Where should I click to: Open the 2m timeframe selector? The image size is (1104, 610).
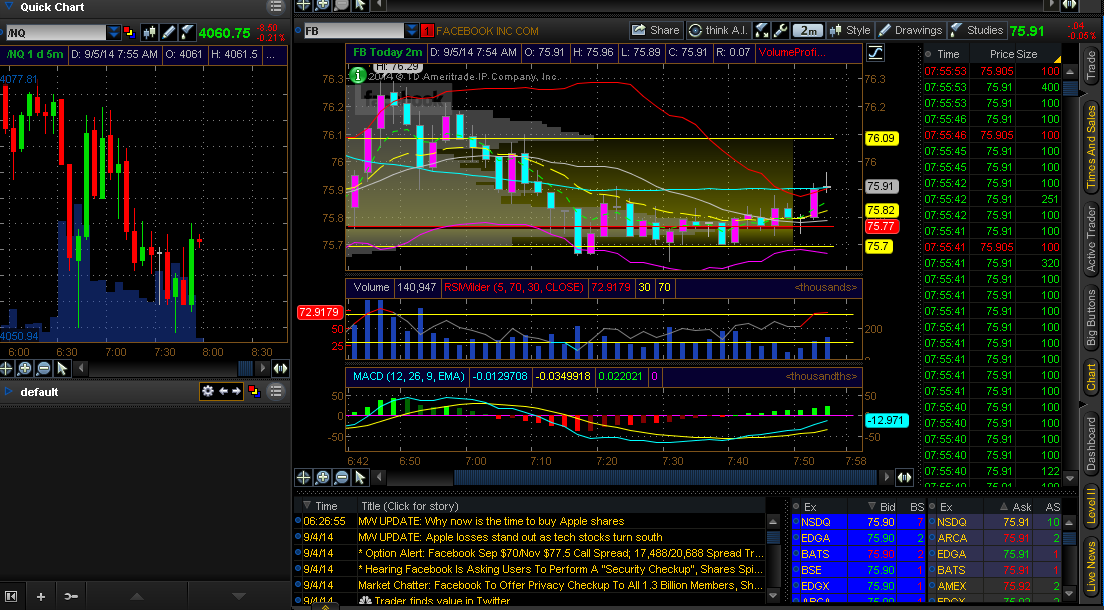(808, 30)
